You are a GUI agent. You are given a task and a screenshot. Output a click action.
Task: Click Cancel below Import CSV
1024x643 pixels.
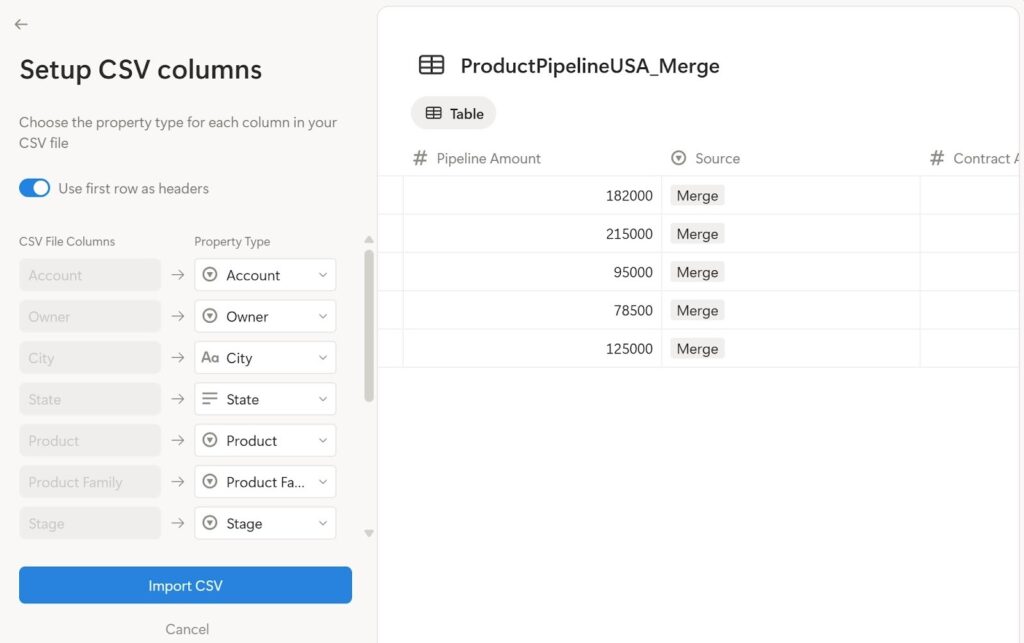(186, 629)
